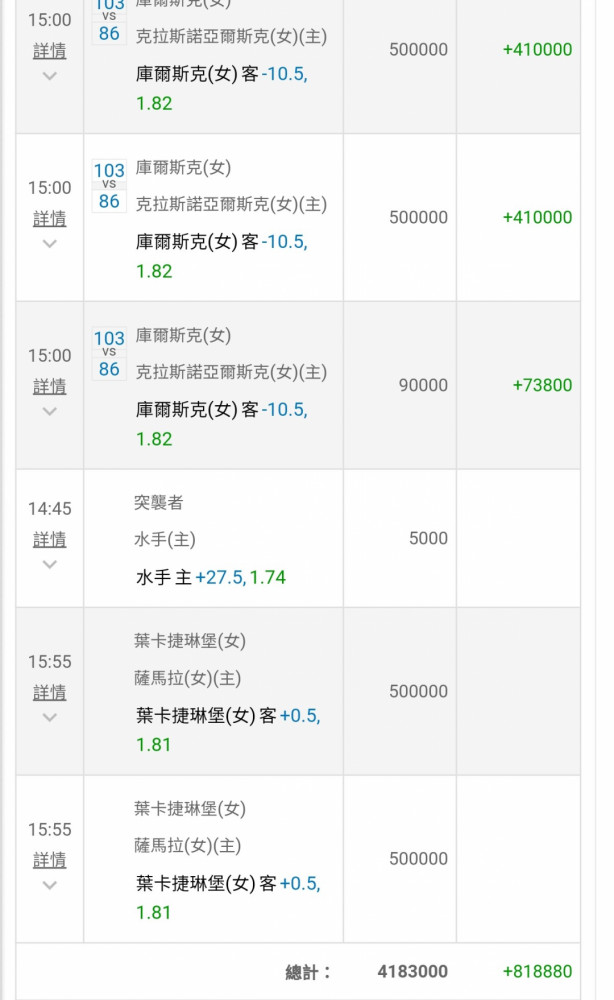This screenshot has width=614, height=1000.
Task: Expand chevron in second 15:00 row
Action: 50,244
